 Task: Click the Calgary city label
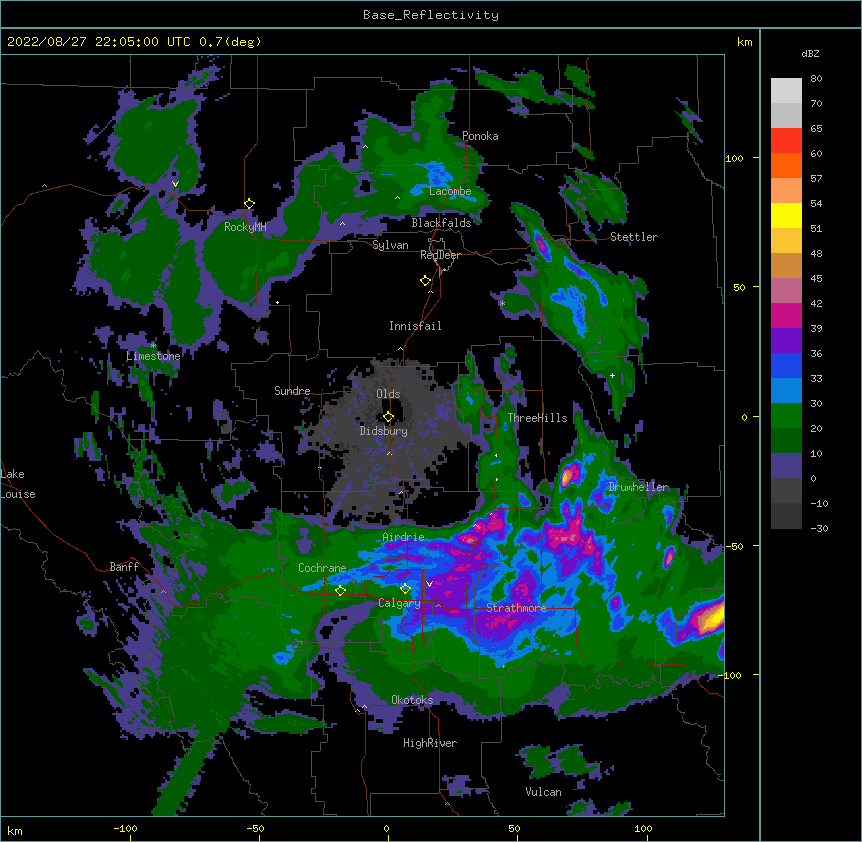[x=399, y=603]
